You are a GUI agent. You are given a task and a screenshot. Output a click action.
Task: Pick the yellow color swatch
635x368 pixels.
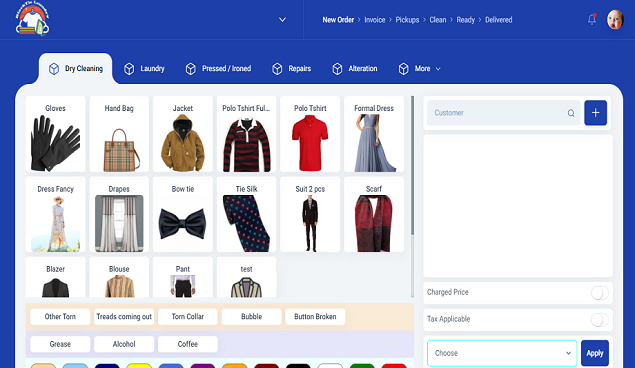pos(139,366)
